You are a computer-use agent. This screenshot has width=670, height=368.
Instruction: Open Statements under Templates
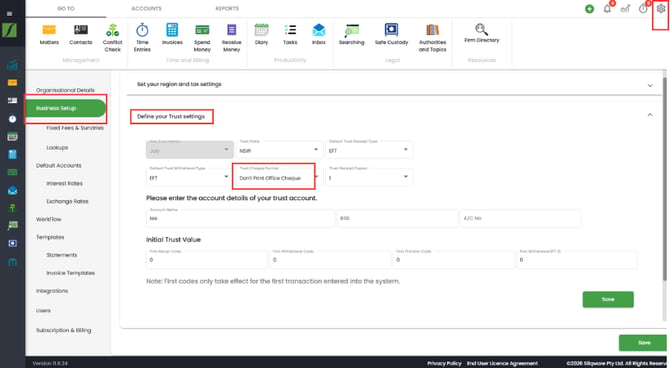point(62,255)
